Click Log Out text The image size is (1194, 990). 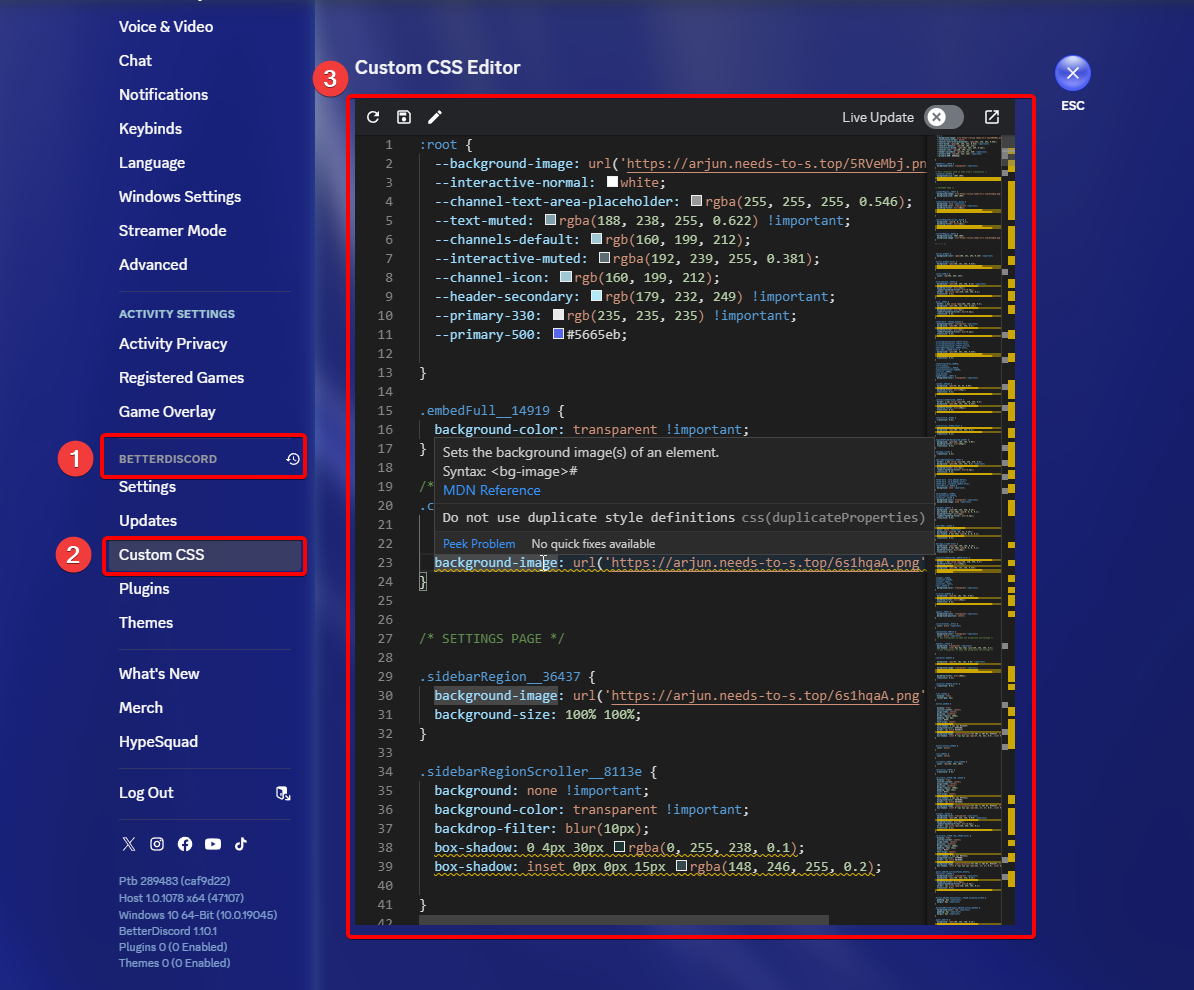(146, 793)
